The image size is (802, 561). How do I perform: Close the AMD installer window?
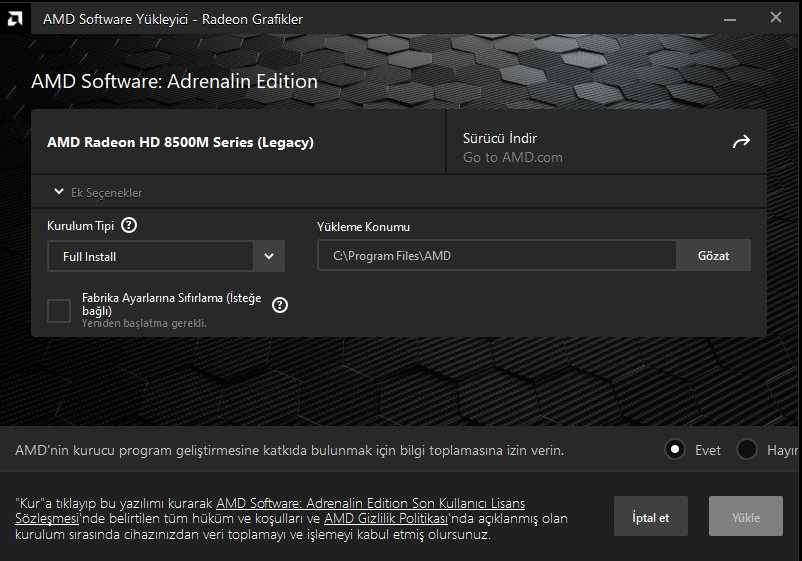pyautogui.click(x=776, y=17)
